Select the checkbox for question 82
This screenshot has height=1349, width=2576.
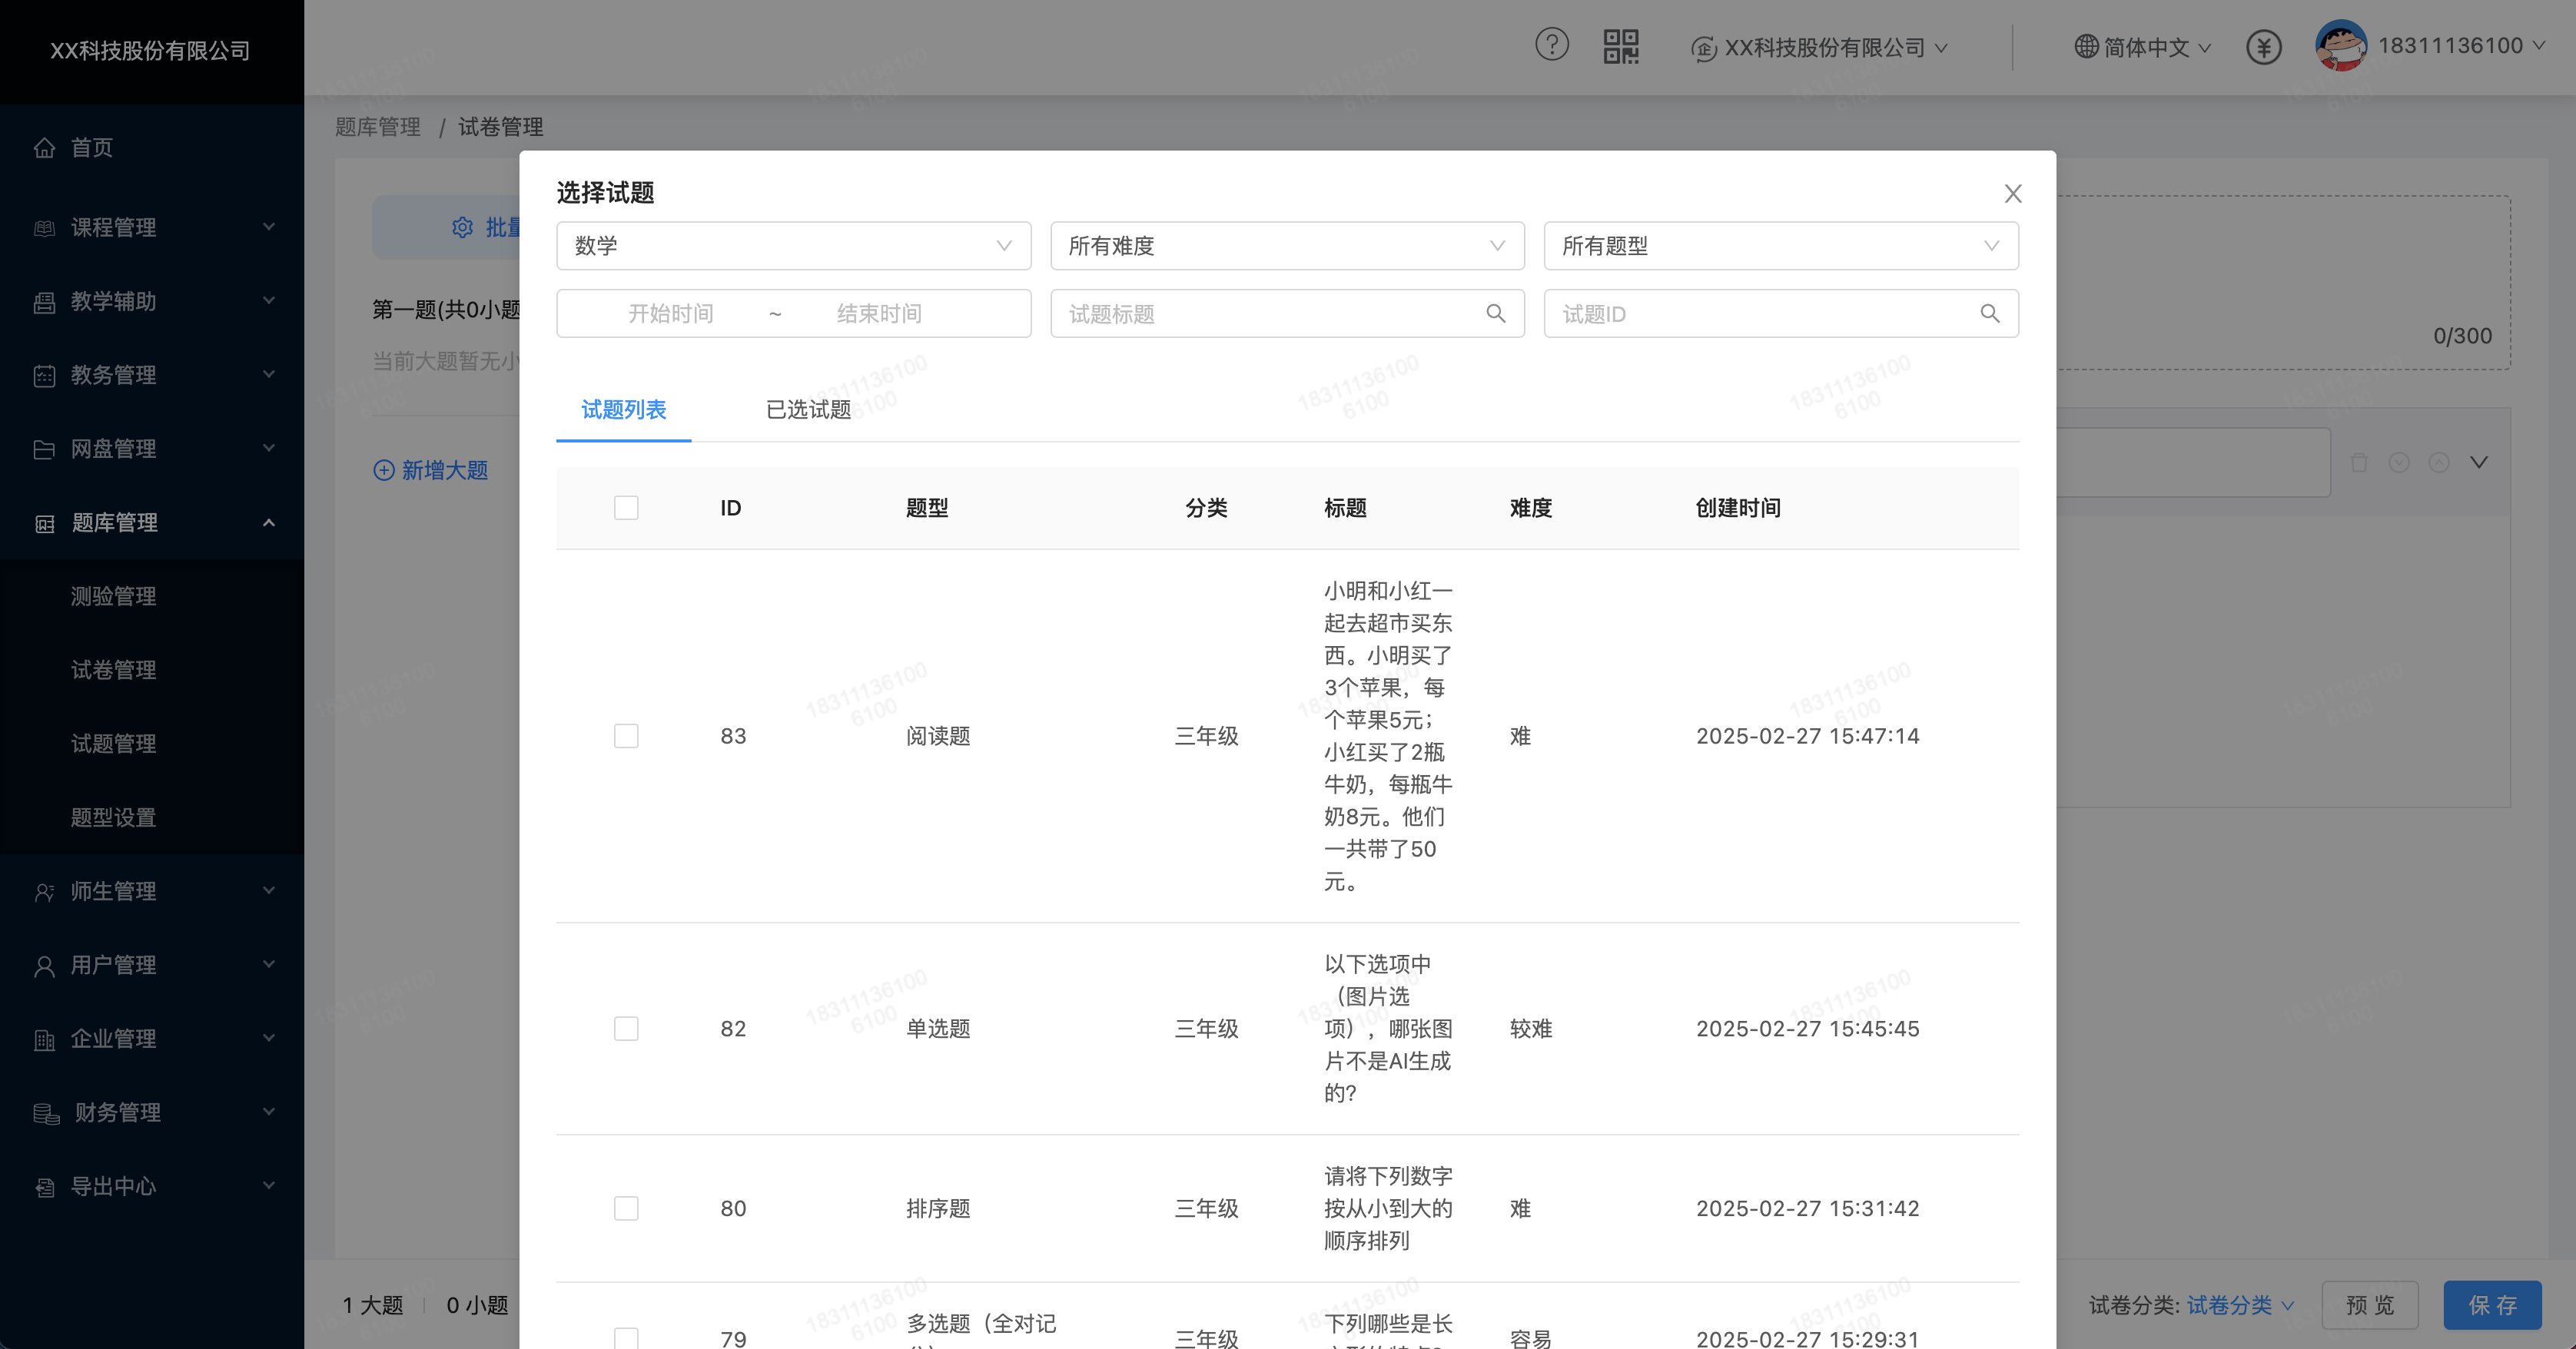(626, 1028)
